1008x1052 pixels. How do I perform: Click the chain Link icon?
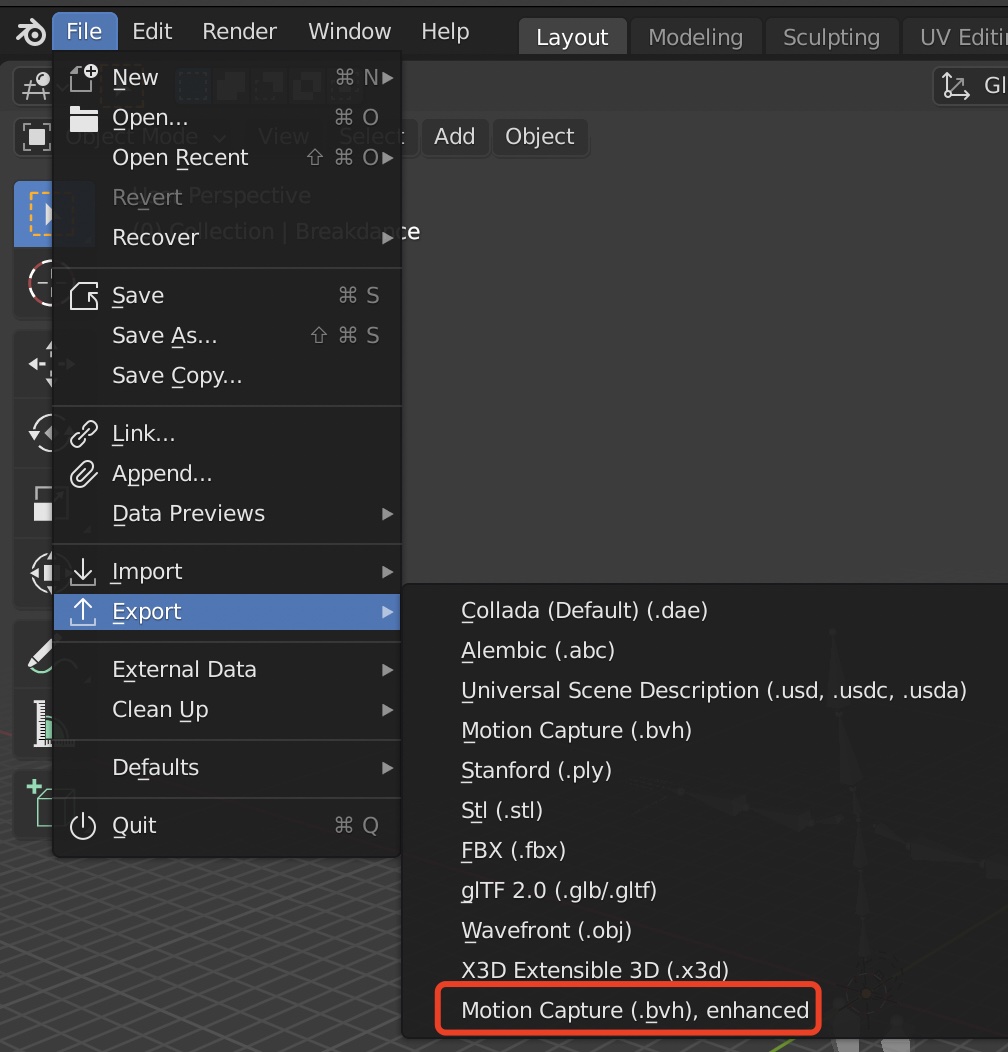pos(84,434)
